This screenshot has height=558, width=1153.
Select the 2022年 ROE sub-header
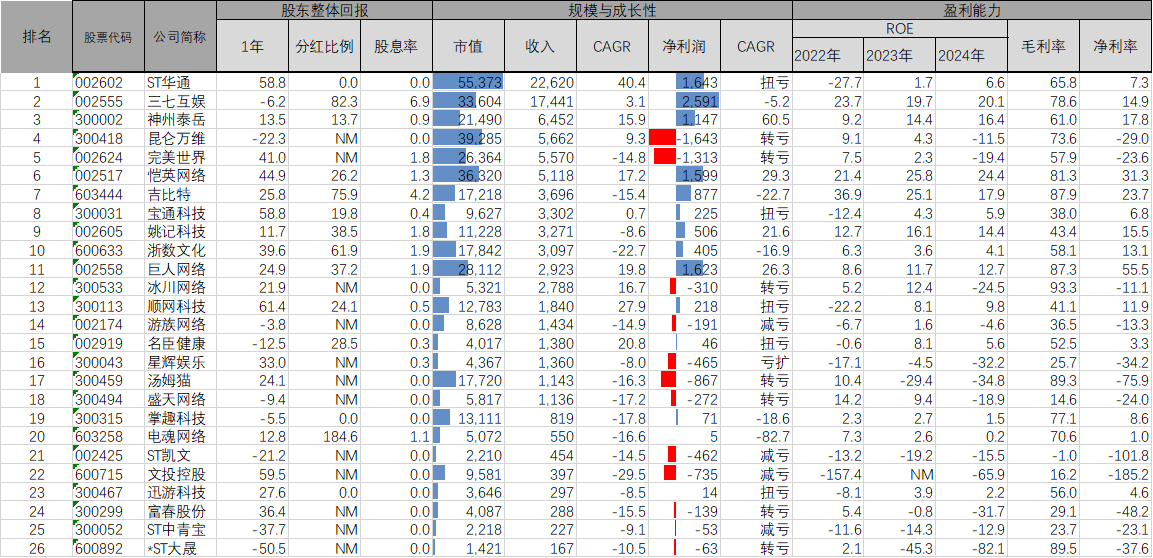pos(828,55)
